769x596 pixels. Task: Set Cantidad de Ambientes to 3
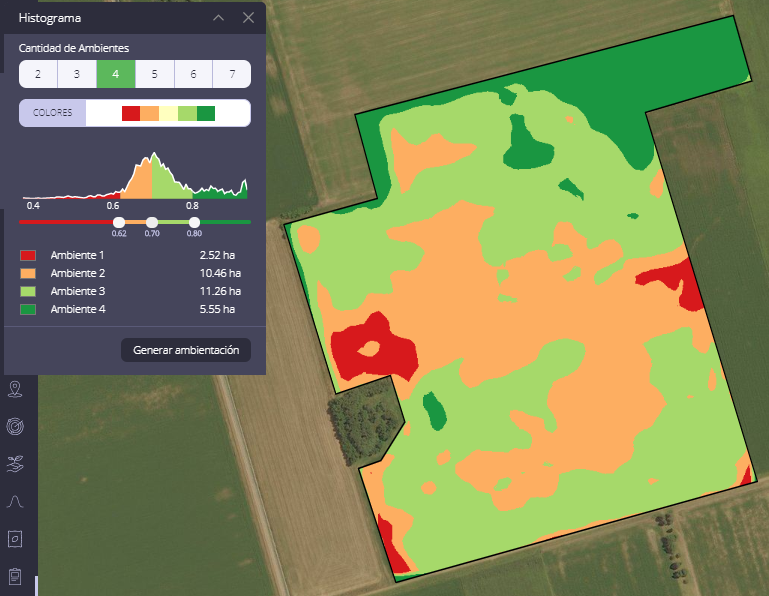tap(77, 74)
